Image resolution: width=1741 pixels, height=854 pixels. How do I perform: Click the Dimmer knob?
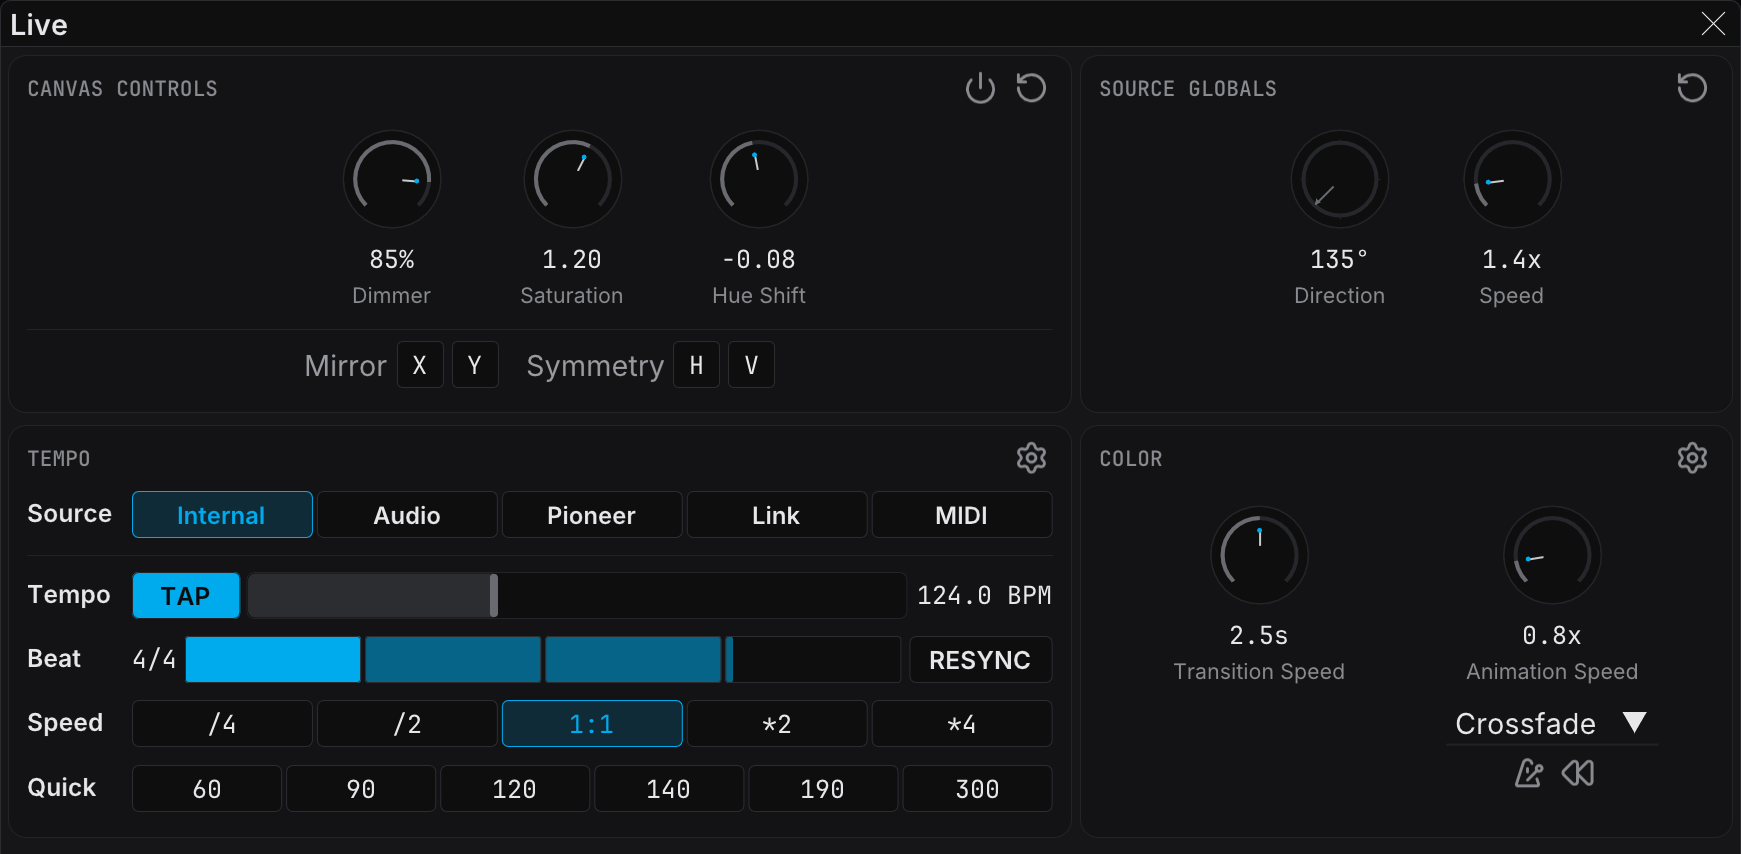point(392,180)
